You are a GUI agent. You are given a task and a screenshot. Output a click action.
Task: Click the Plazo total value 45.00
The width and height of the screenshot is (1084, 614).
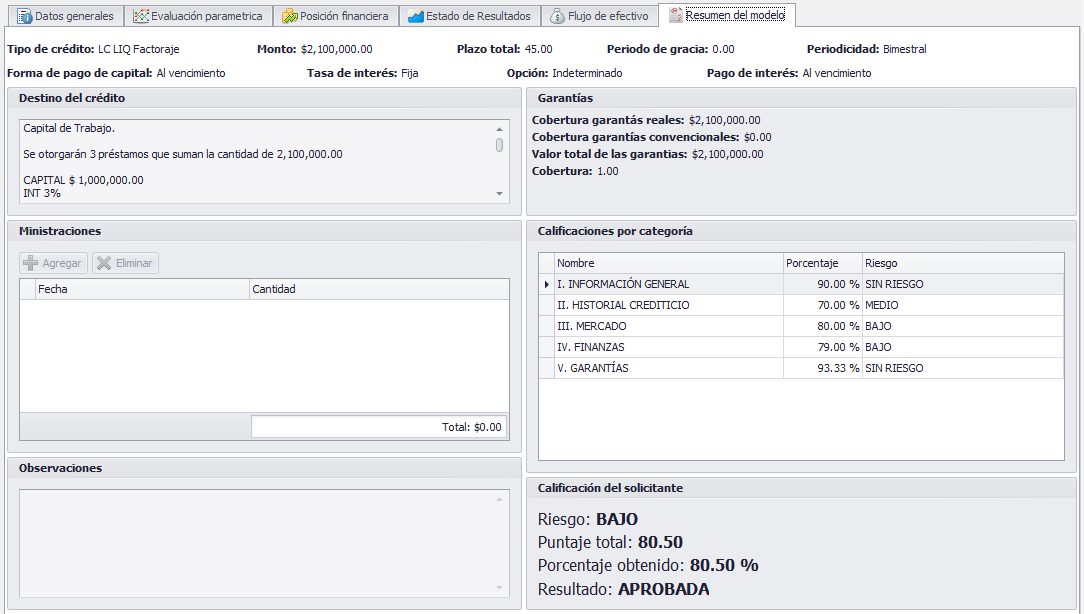tap(539, 49)
